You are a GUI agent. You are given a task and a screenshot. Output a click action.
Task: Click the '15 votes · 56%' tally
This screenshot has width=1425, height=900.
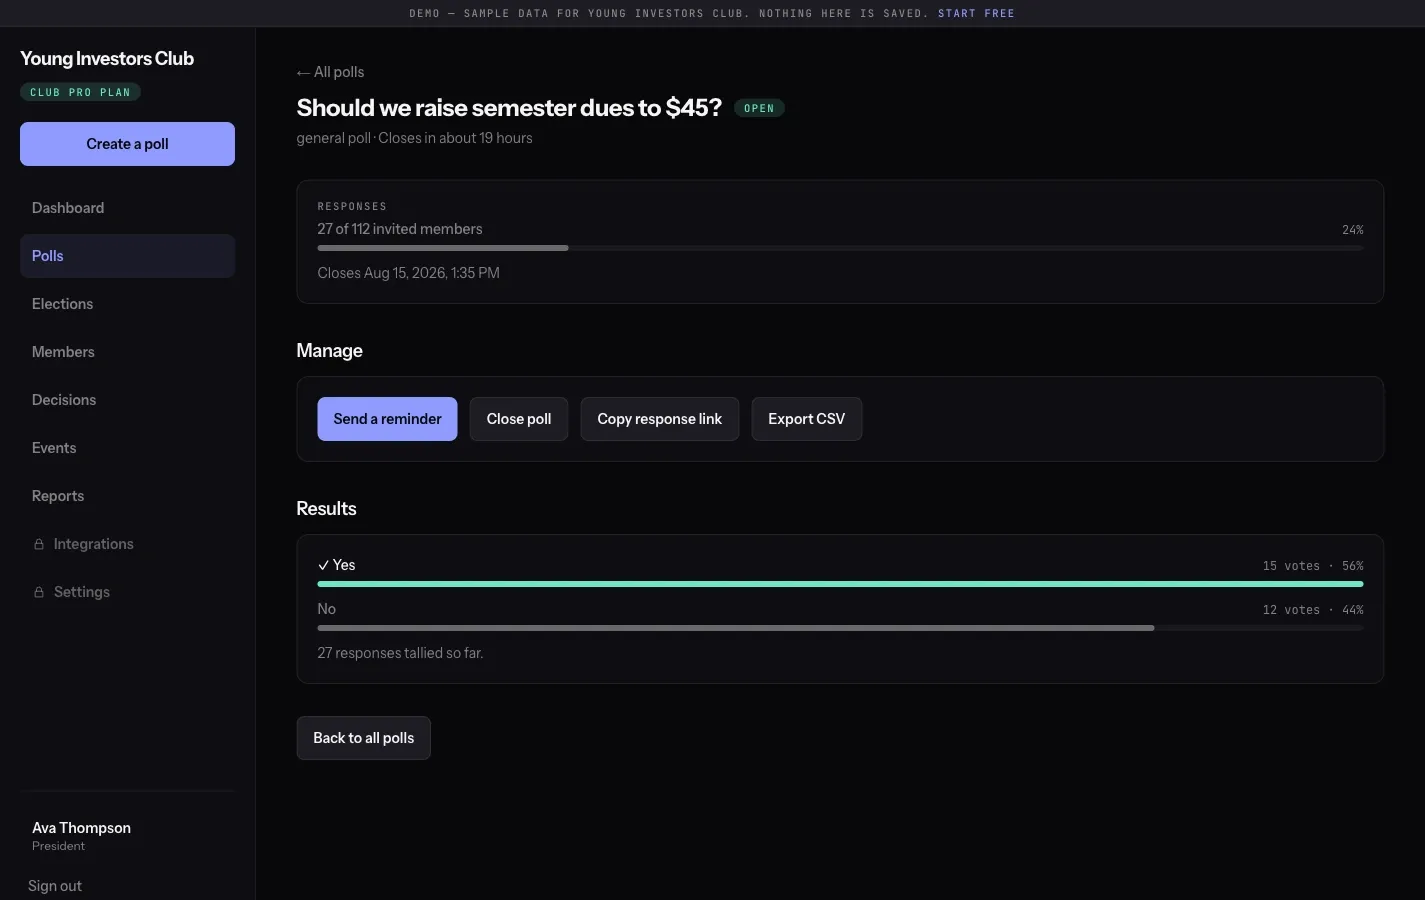pos(1313,566)
